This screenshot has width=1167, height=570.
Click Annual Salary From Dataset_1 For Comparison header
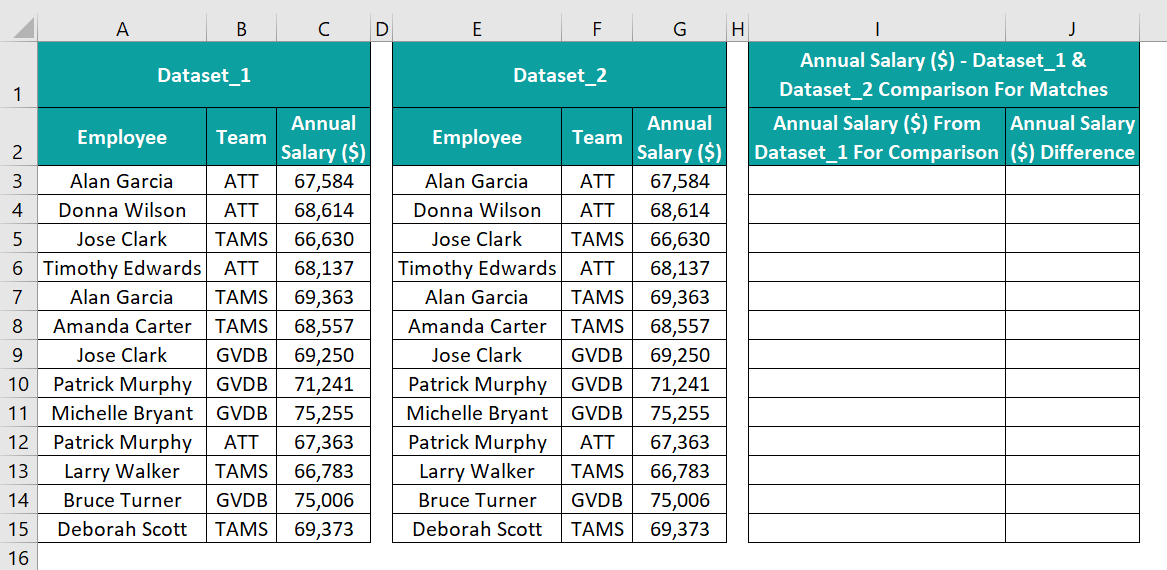(x=877, y=137)
